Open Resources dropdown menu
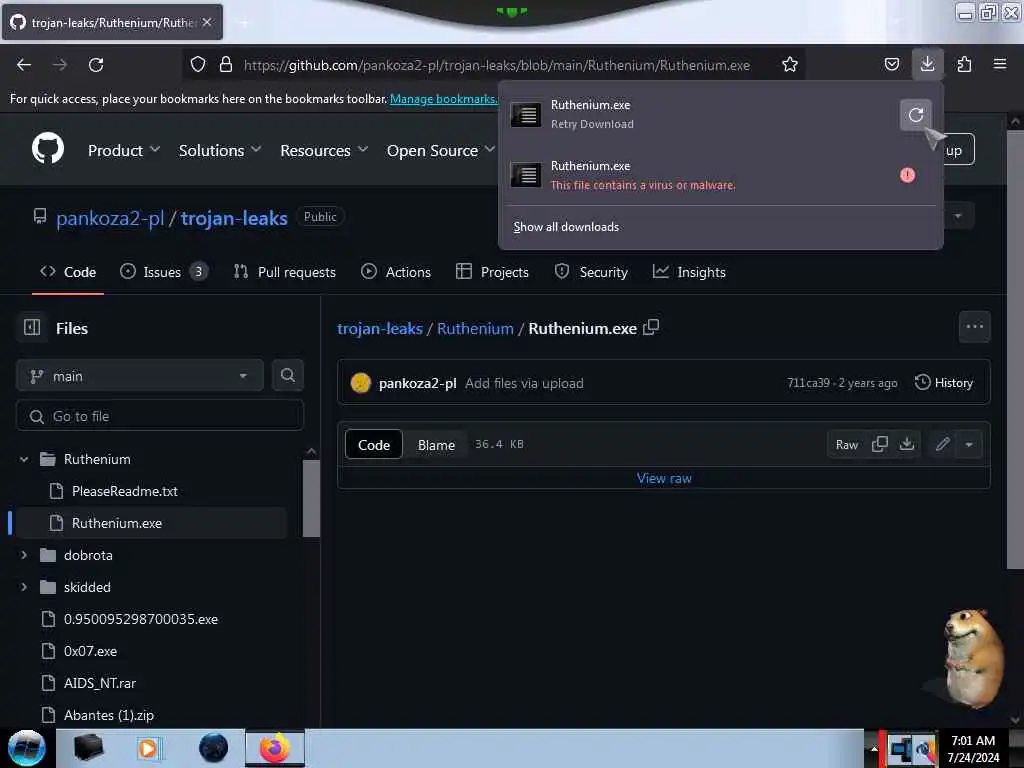This screenshot has height=768, width=1024. (x=325, y=150)
